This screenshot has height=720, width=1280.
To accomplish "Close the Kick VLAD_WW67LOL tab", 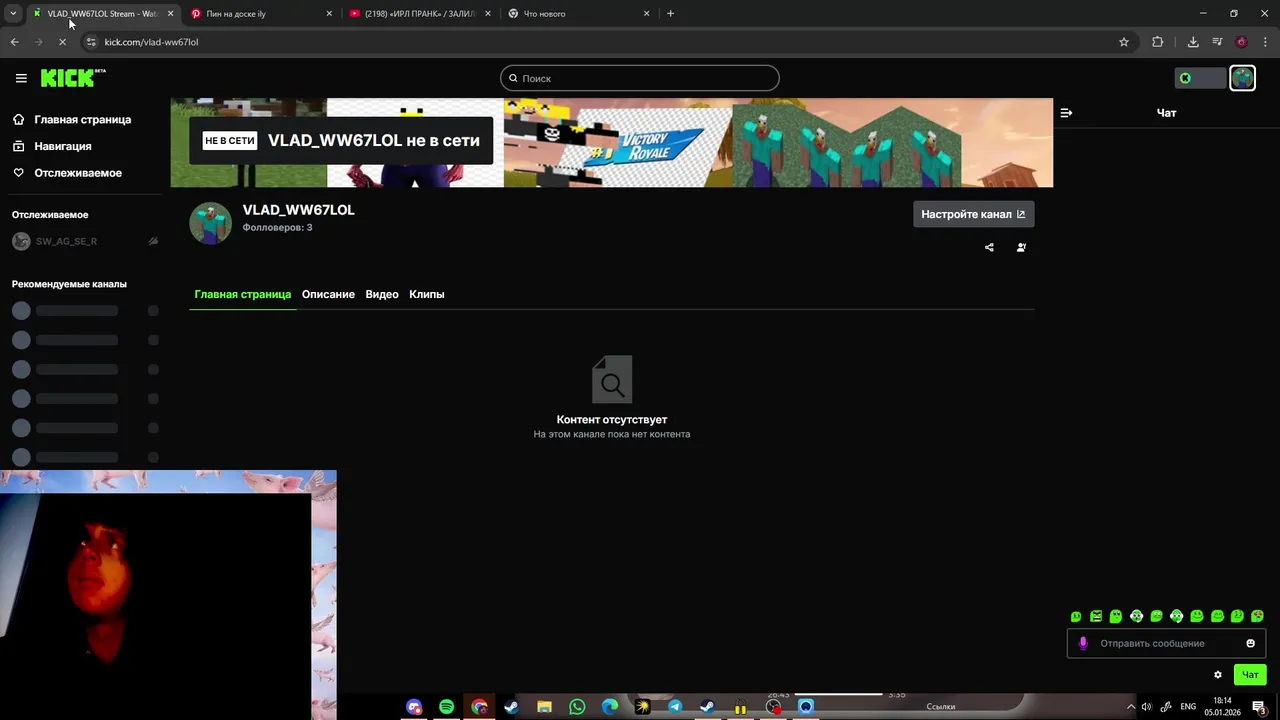I will pyautogui.click(x=170, y=14).
